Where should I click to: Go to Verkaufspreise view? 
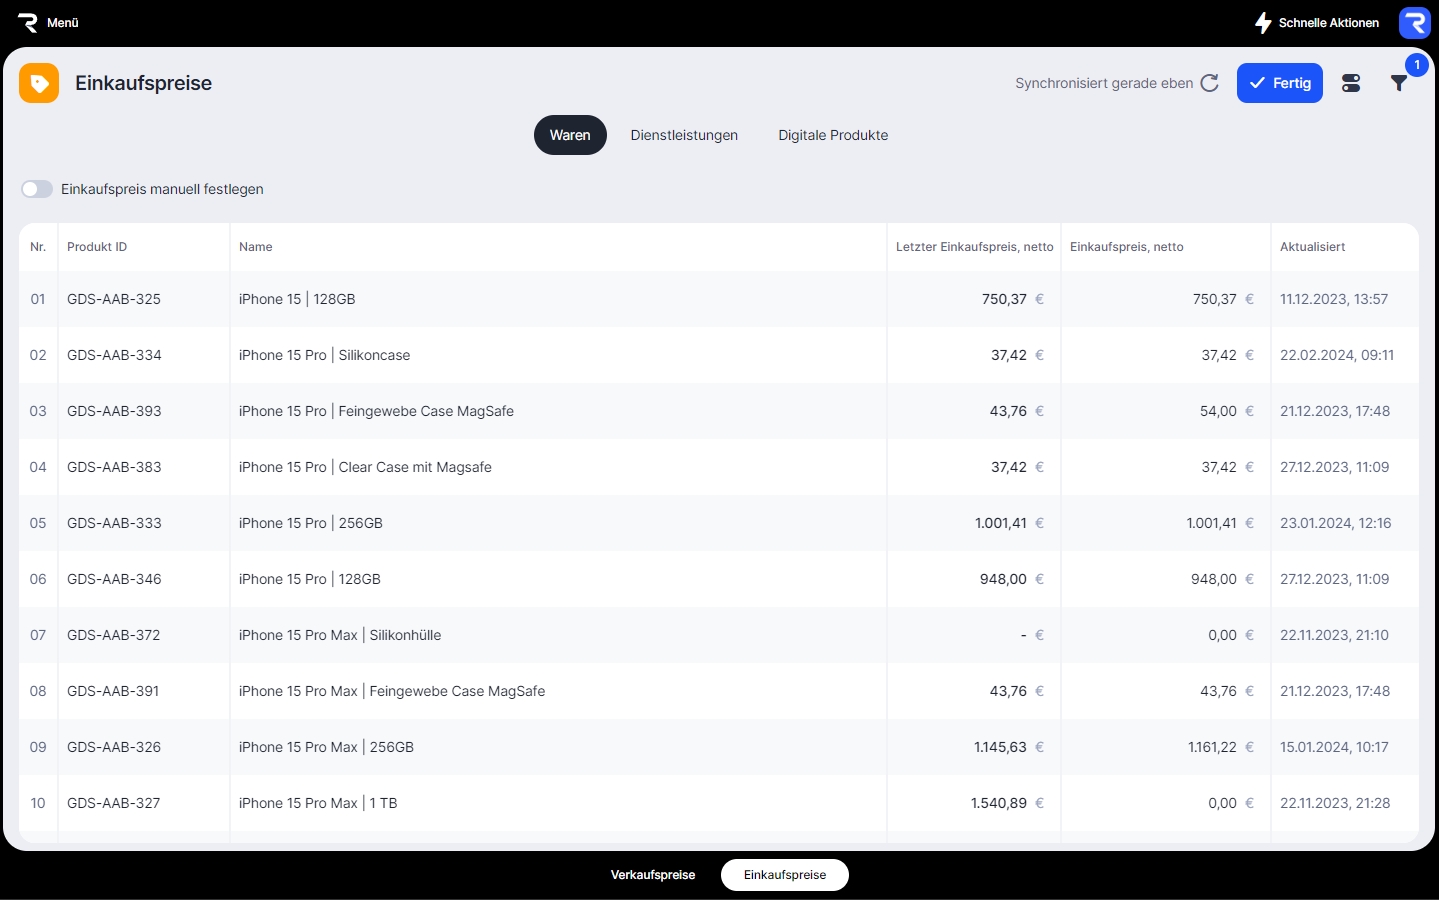coord(653,875)
